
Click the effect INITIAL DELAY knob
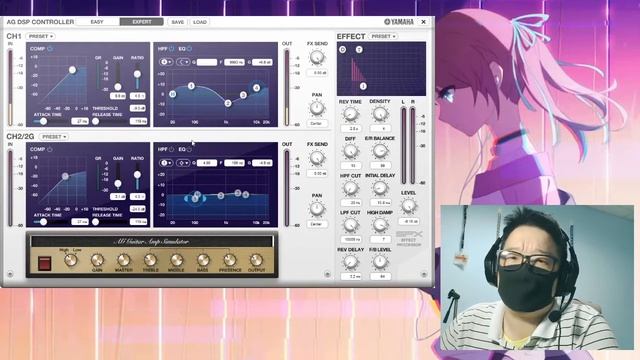tap(380, 189)
